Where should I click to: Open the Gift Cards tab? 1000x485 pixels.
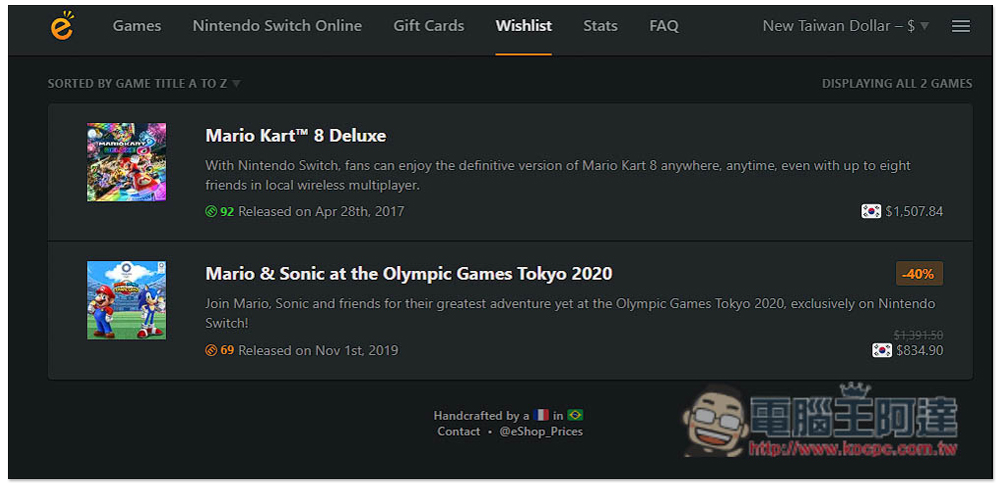(x=429, y=26)
